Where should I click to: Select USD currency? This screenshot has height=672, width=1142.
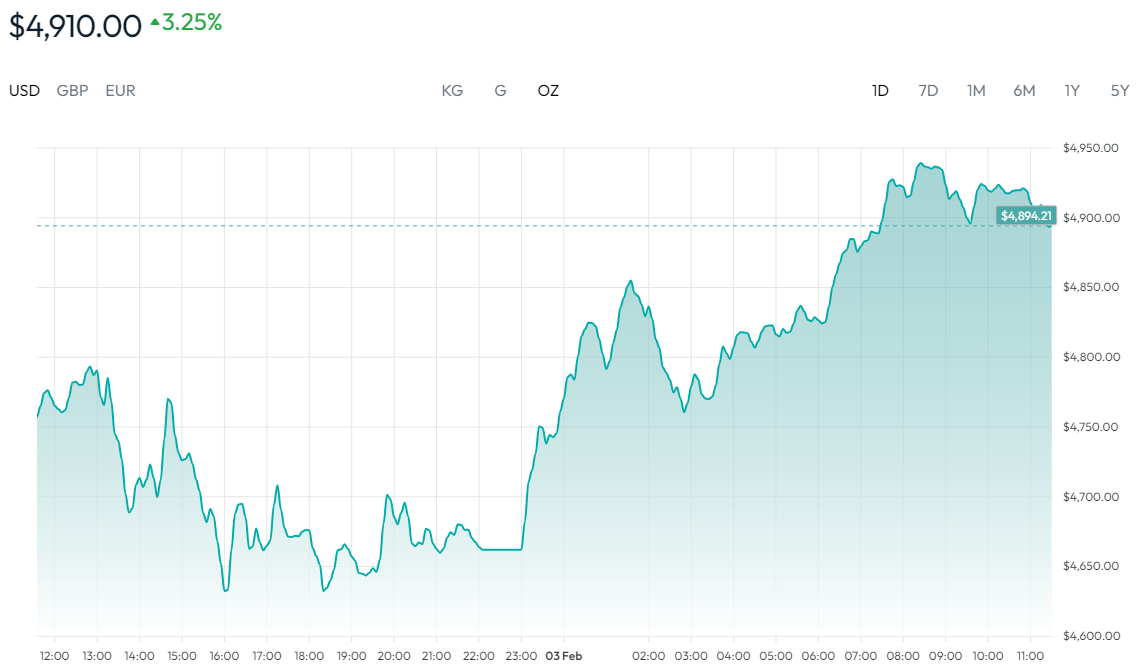point(25,91)
